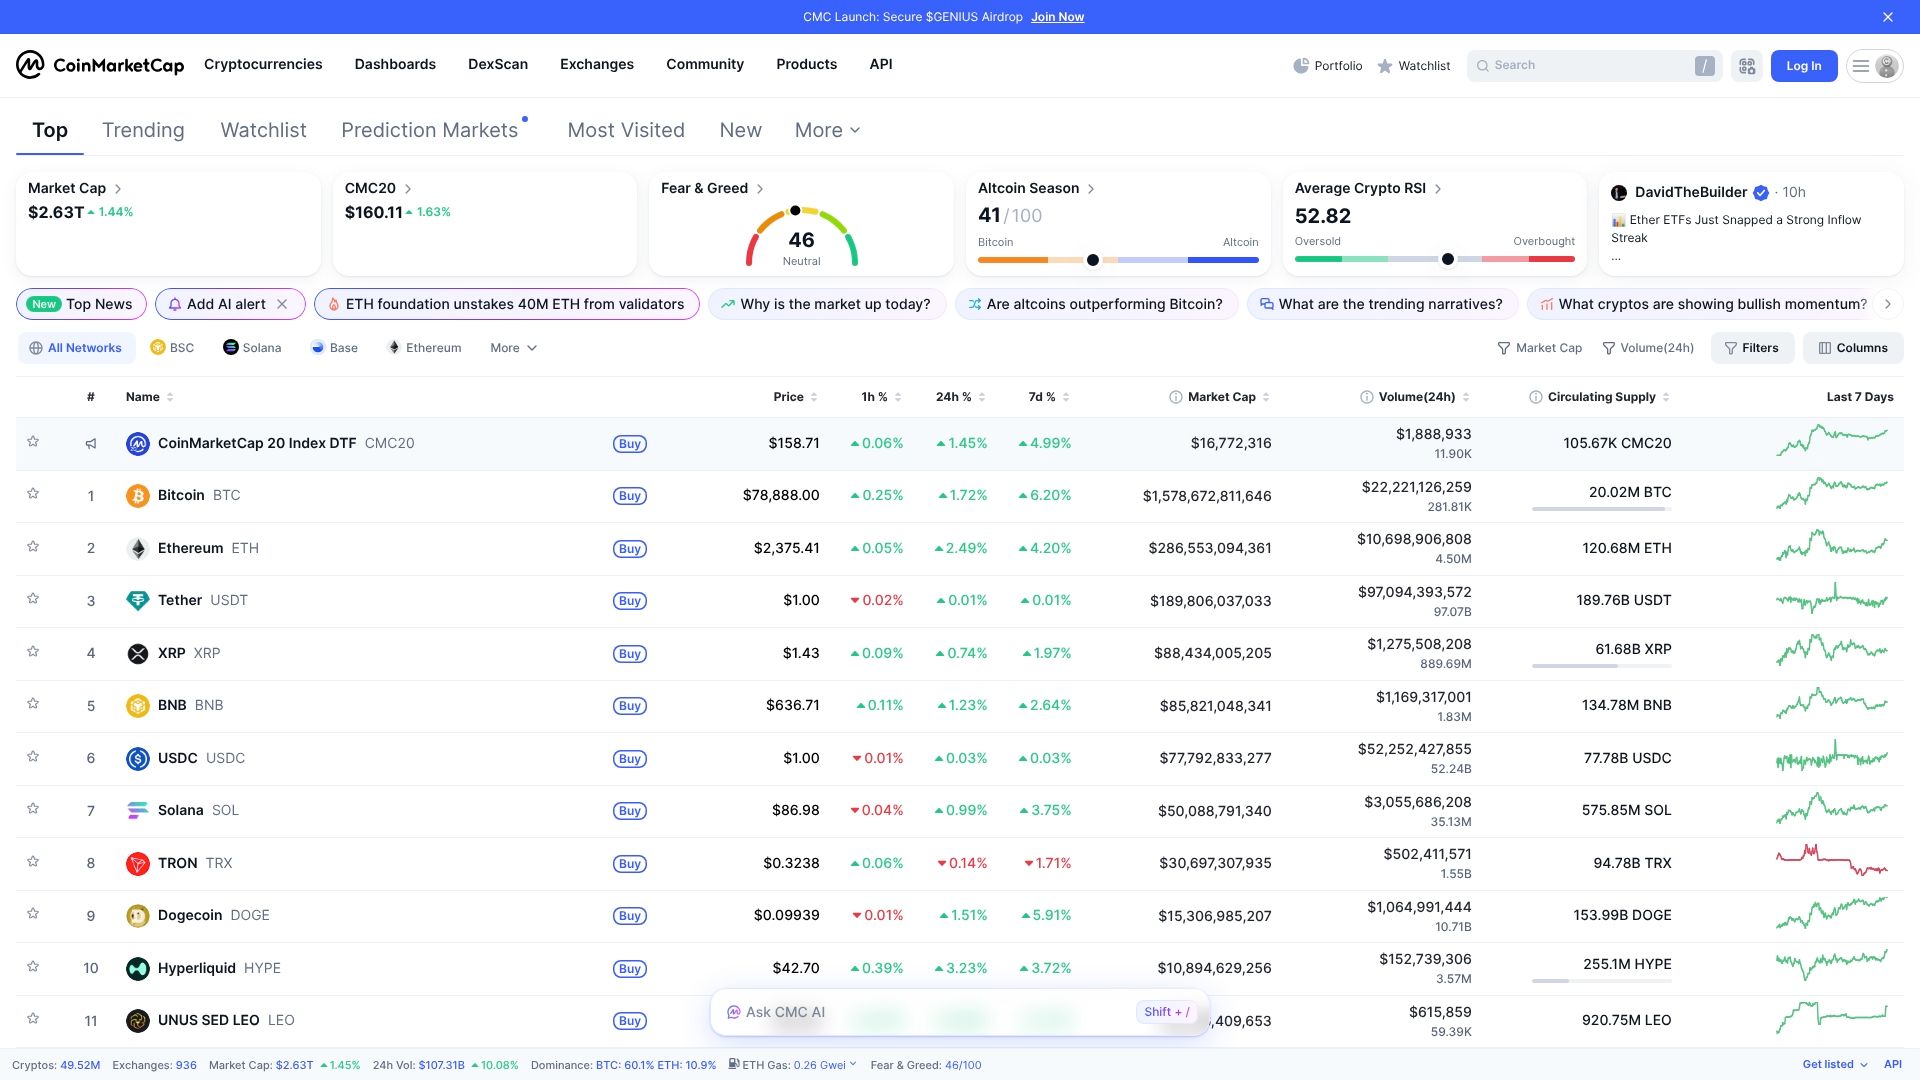
Task: Click the Average Crypto RSI slider
Action: (1435, 260)
